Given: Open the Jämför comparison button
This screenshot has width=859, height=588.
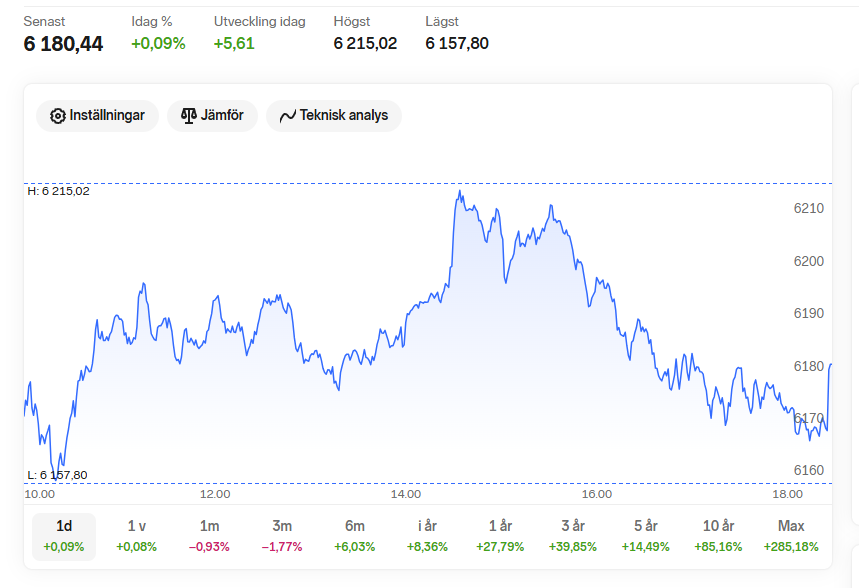Looking at the screenshot, I should pyautogui.click(x=213, y=116).
